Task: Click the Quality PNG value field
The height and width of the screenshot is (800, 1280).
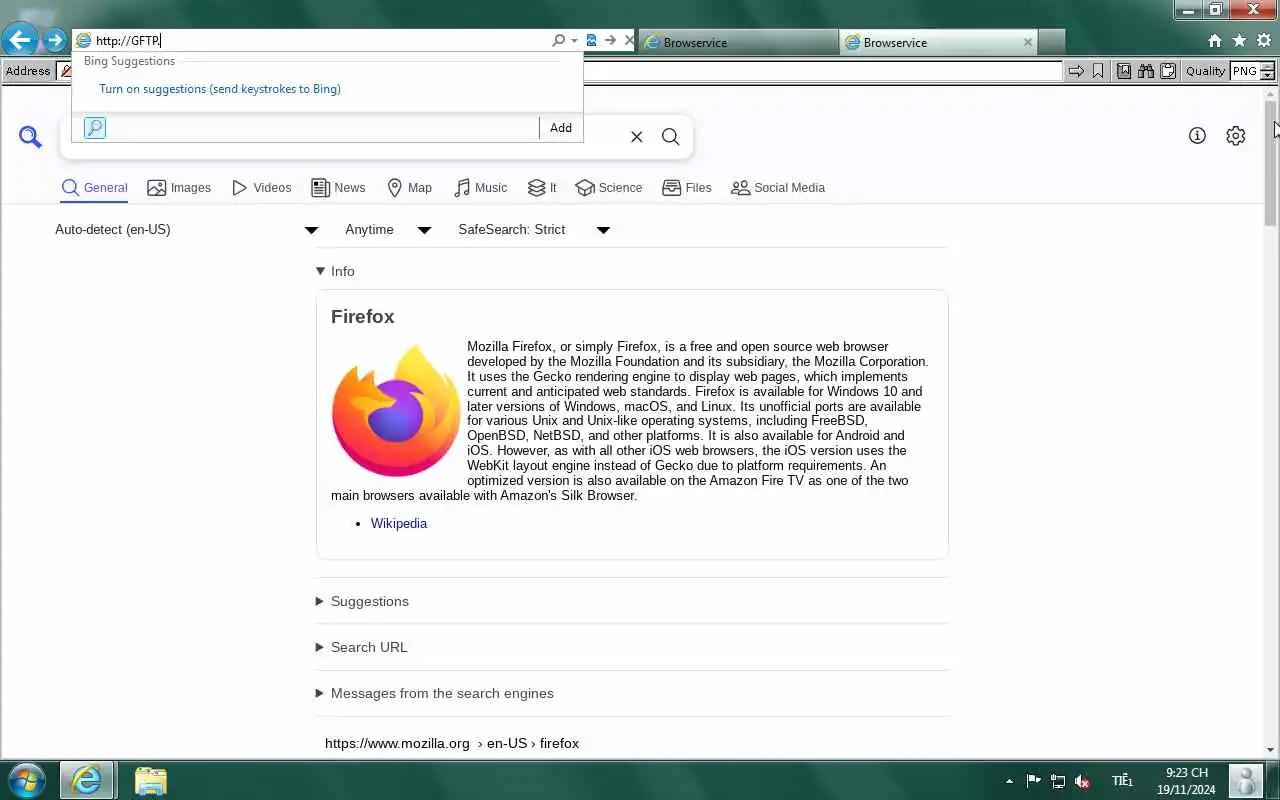Action: pos(1245,71)
